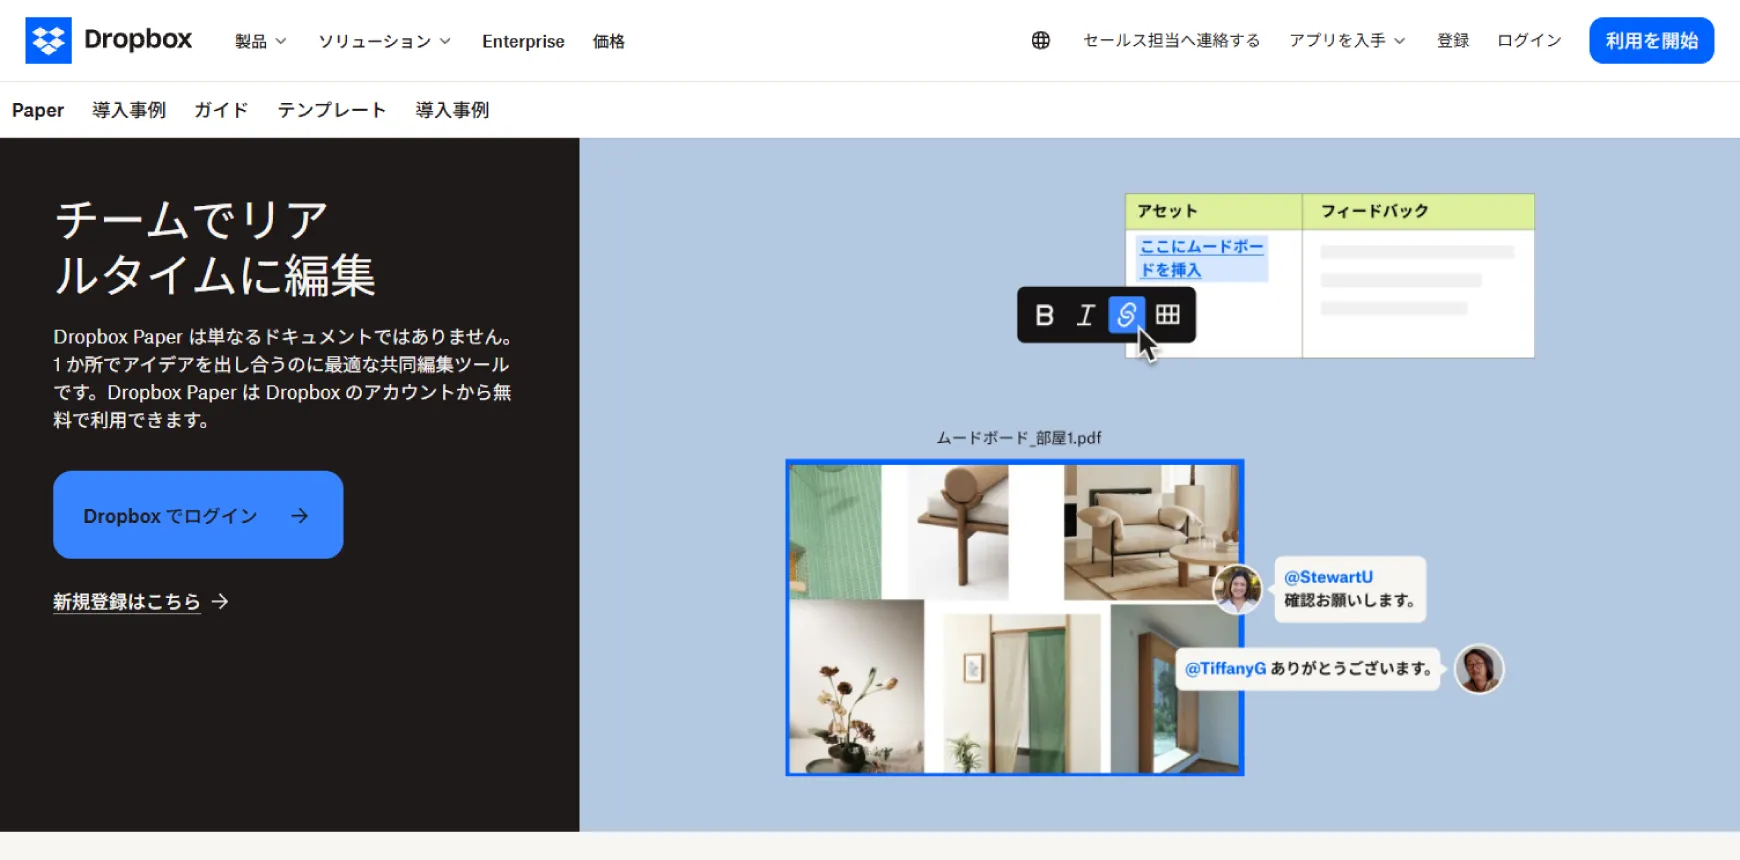The image size is (1740, 860).
Task: Open the Enterprise menu item
Action: pos(523,41)
